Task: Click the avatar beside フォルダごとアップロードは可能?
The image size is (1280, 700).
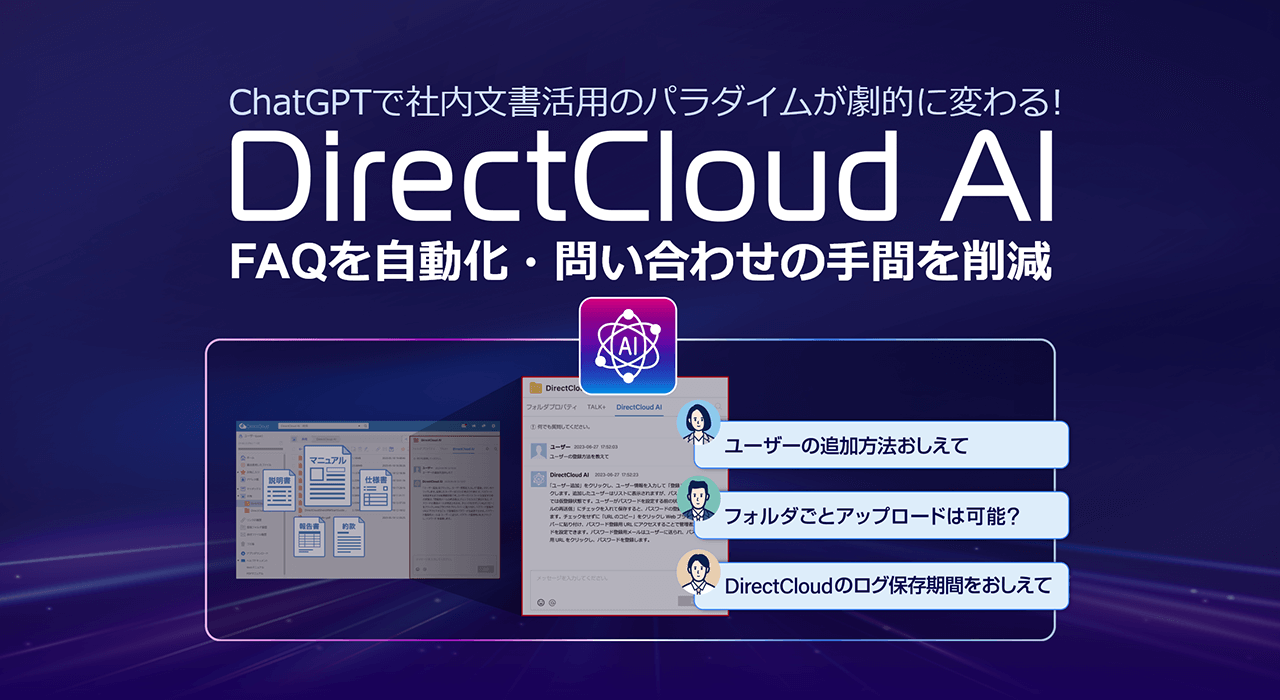Action: (x=699, y=499)
